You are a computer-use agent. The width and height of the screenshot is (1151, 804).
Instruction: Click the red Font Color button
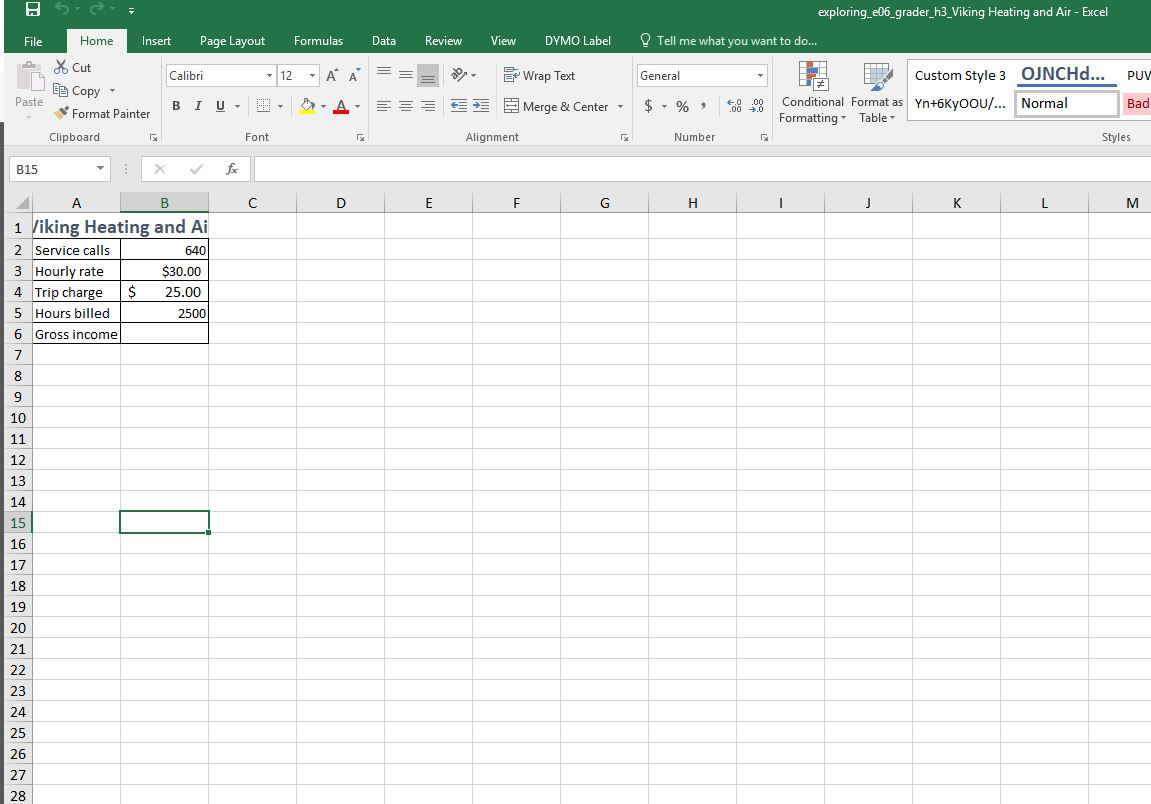(341, 106)
